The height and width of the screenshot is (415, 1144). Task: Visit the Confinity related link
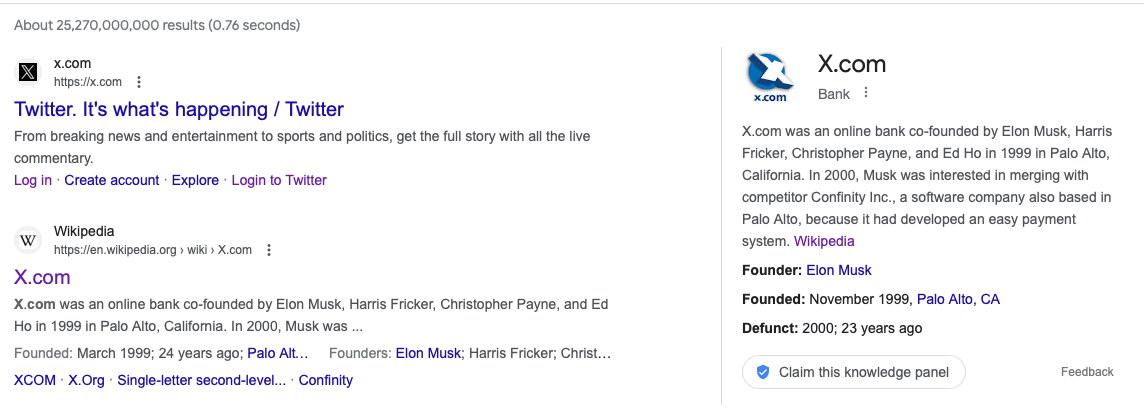(326, 380)
